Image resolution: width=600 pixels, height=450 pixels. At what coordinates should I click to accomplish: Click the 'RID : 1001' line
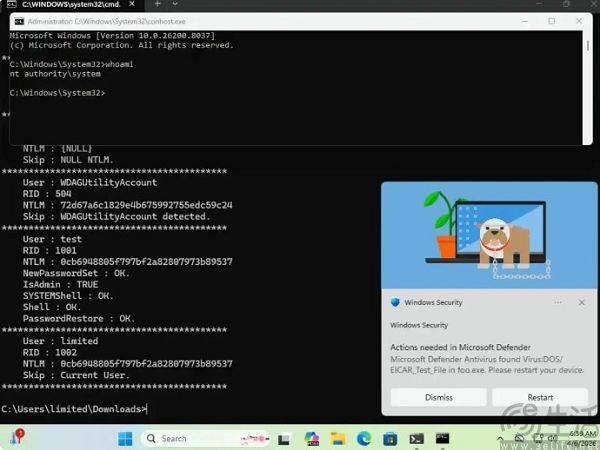[x=49, y=250]
